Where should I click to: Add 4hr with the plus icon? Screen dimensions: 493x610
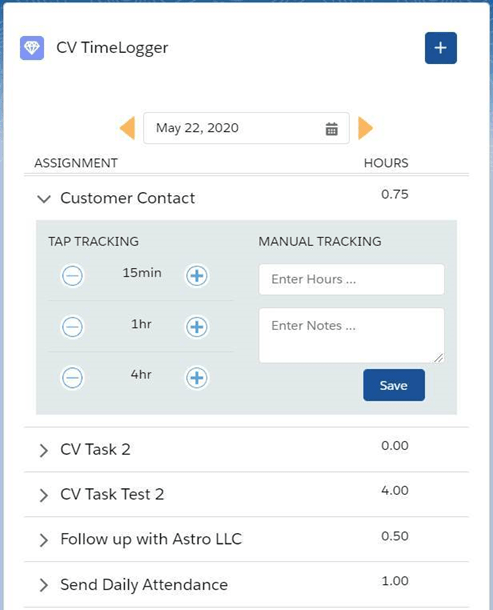click(x=196, y=378)
